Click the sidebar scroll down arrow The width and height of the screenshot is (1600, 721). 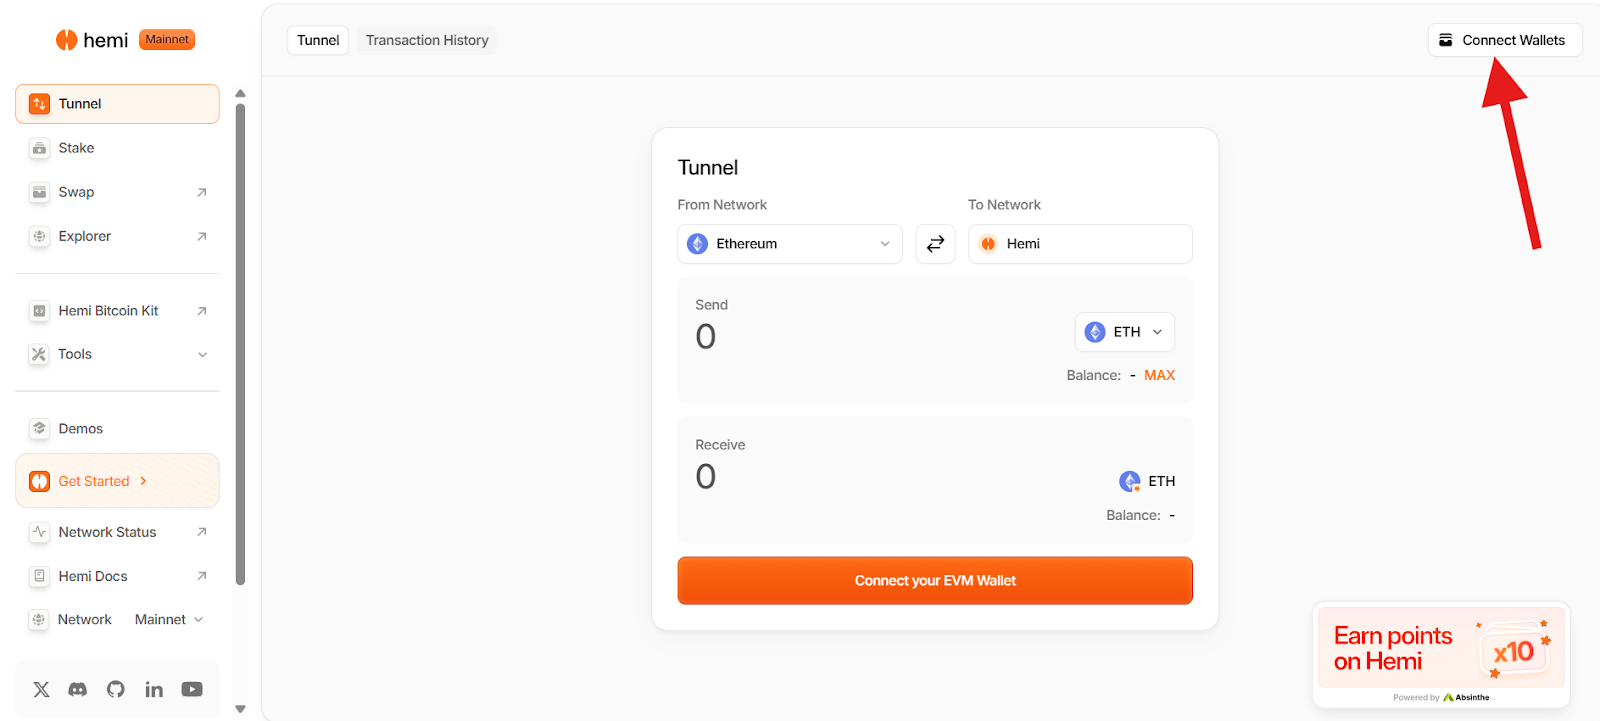[240, 709]
